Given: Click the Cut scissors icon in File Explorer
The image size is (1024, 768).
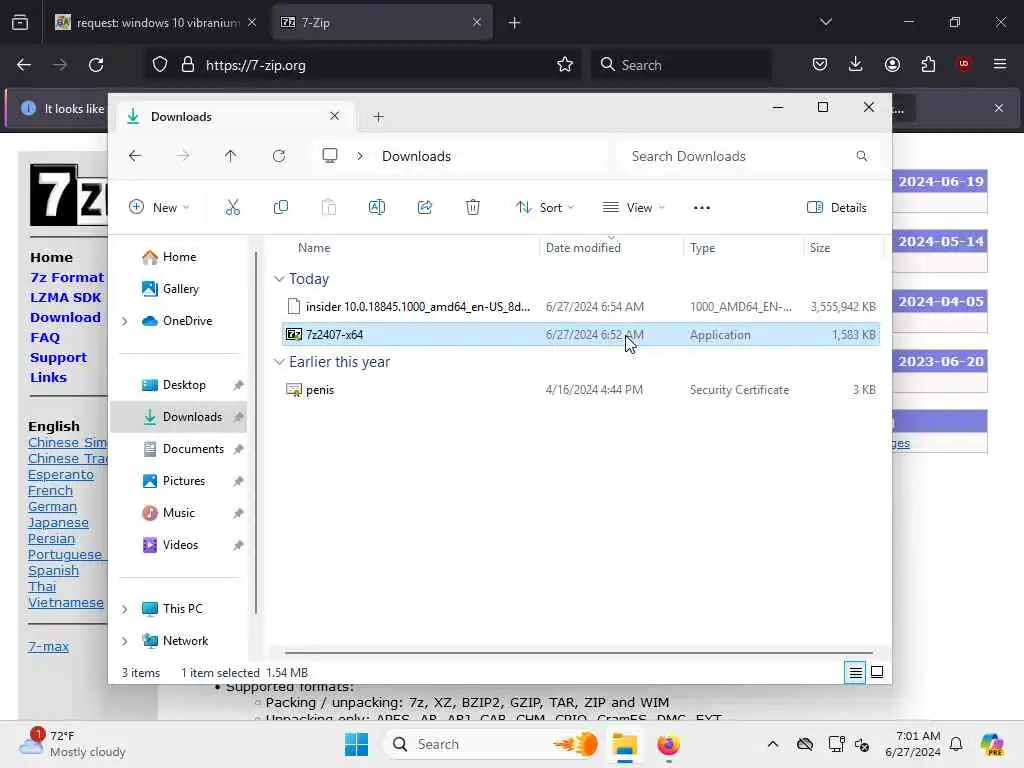Looking at the screenshot, I should click(x=232, y=208).
